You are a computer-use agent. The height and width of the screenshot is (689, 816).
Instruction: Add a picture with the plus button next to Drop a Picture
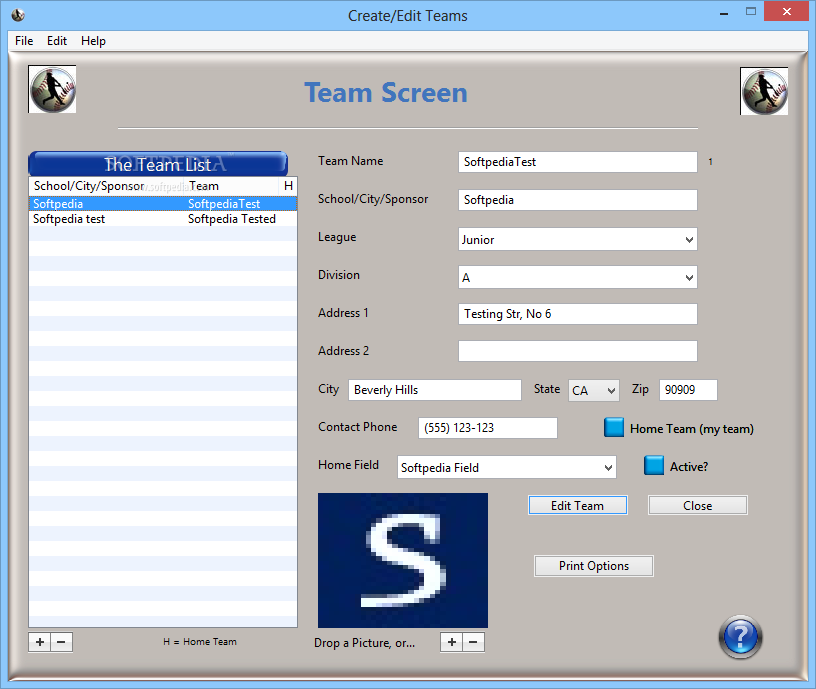tap(452, 642)
